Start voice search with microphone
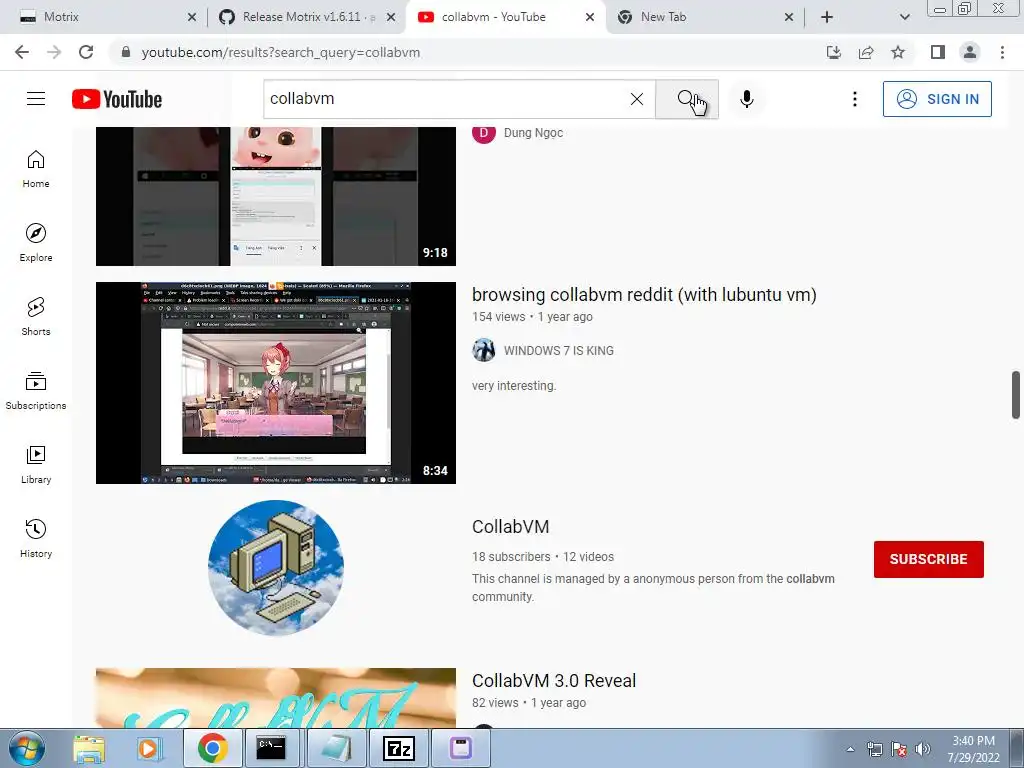The image size is (1024, 768). 746,99
